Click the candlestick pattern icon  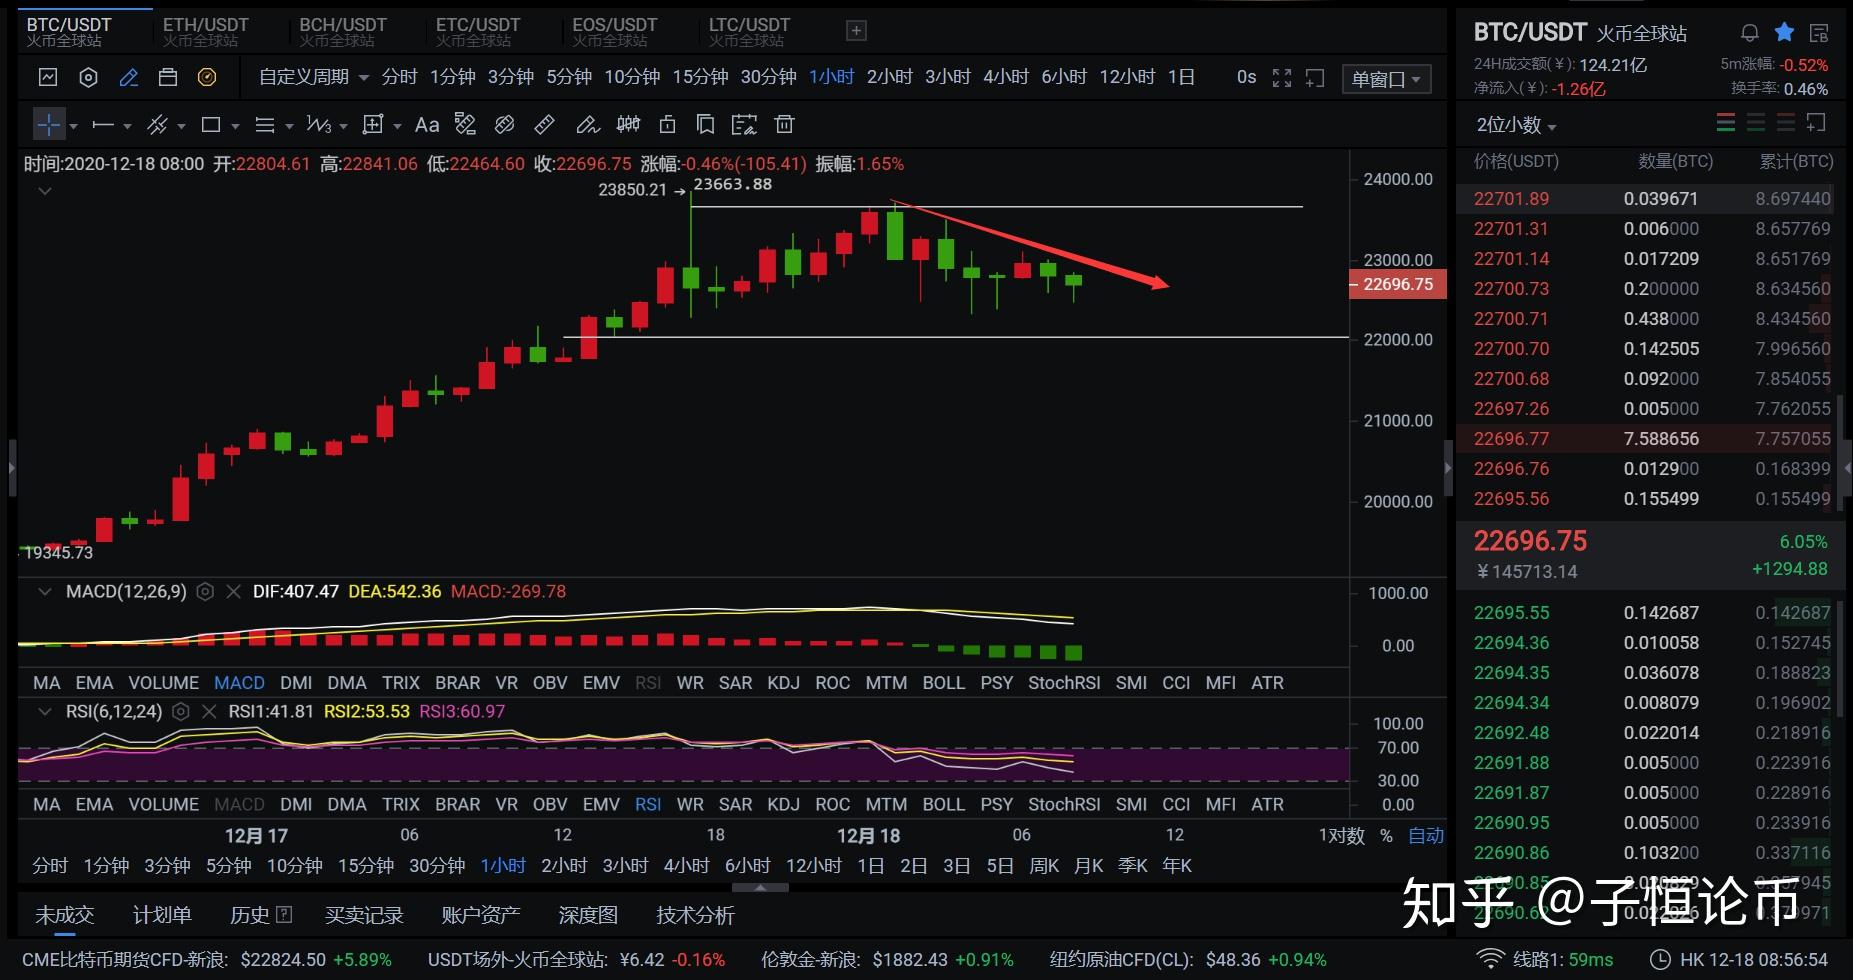click(628, 124)
